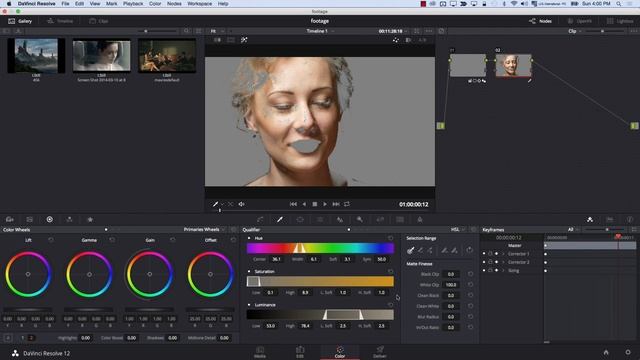Reset the Gamma color wheel

[x=112, y=240]
